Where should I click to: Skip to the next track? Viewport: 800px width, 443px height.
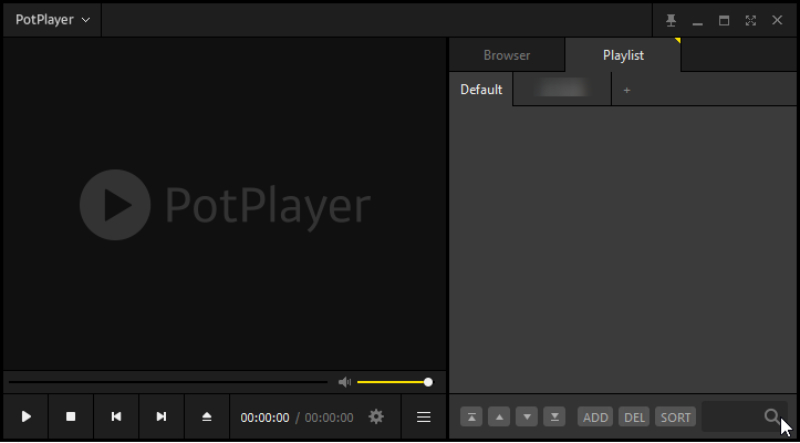161,416
